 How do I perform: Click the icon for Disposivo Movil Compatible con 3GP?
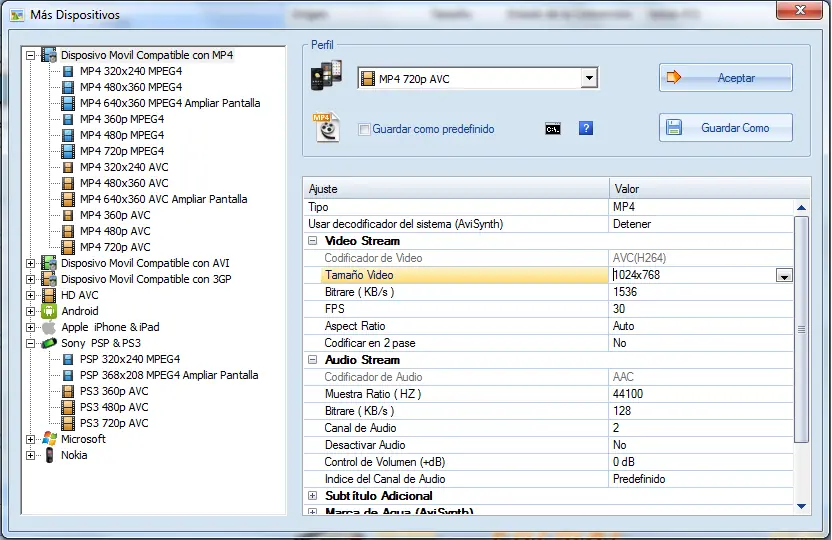pyautogui.click(x=49, y=279)
